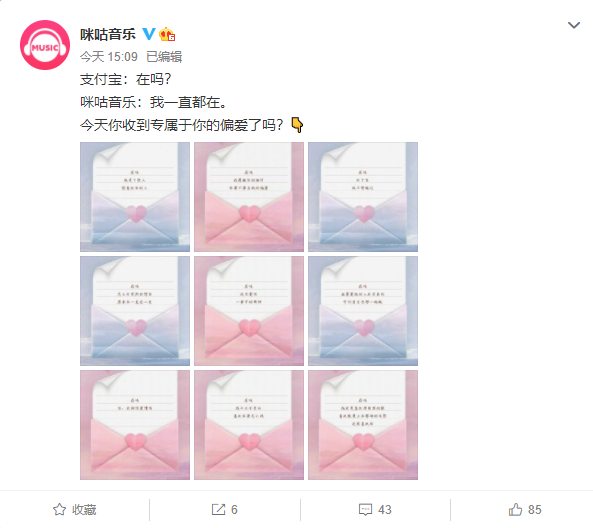Favorite the post with star icon
Screen dimensions: 593x528
(x=59, y=509)
